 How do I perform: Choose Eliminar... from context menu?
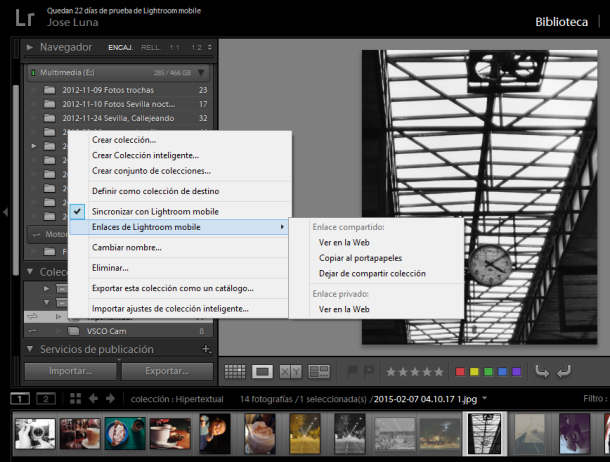coord(110,268)
